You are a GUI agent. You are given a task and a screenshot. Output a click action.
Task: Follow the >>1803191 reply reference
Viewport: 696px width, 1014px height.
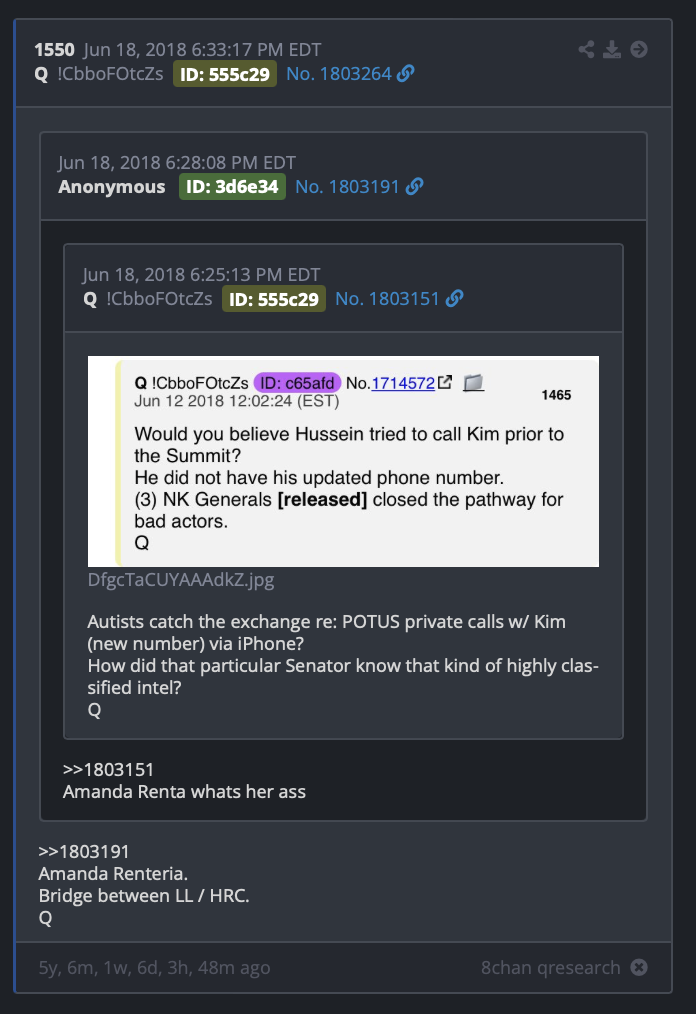click(84, 852)
